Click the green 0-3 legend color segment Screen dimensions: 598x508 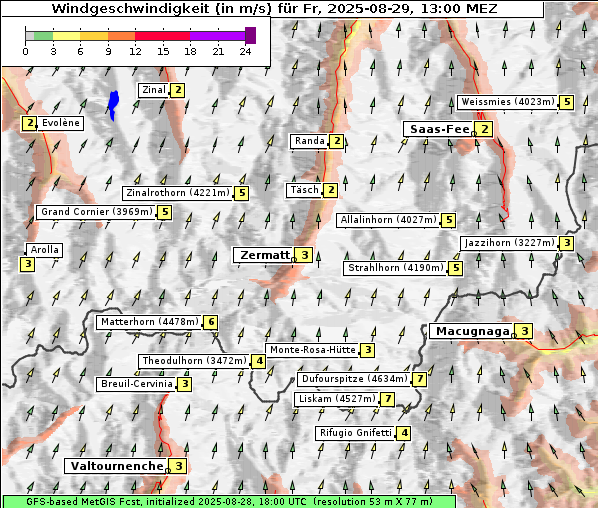click(43, 36)
